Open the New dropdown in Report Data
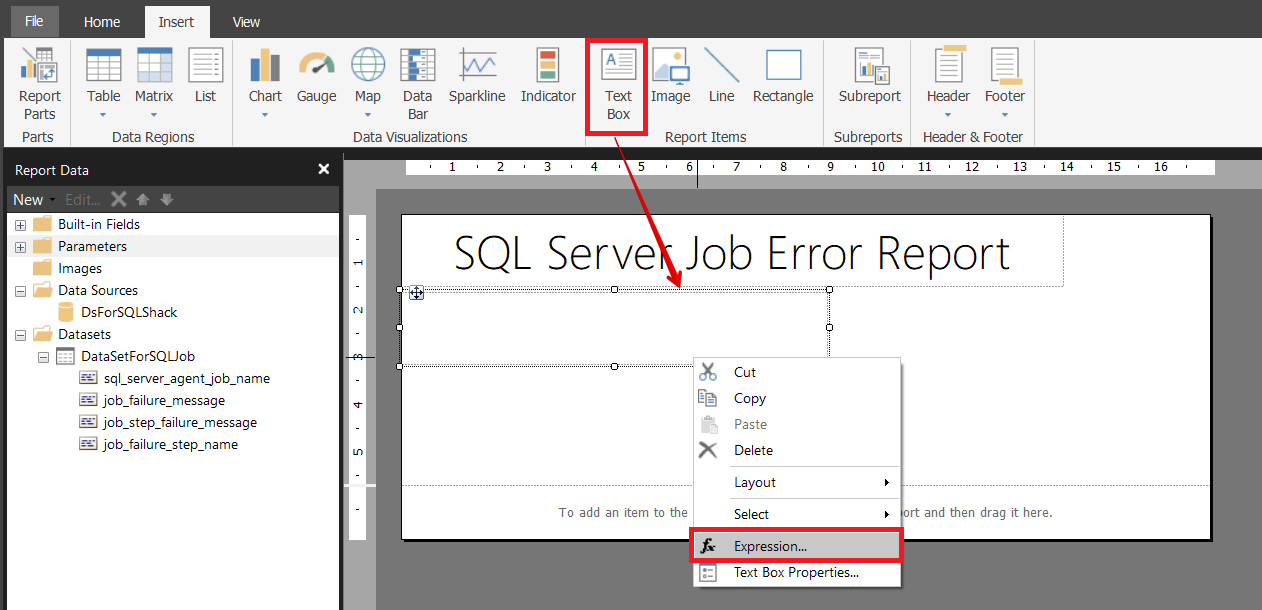Screen dimensions: 1262x610 coord(34,199)
